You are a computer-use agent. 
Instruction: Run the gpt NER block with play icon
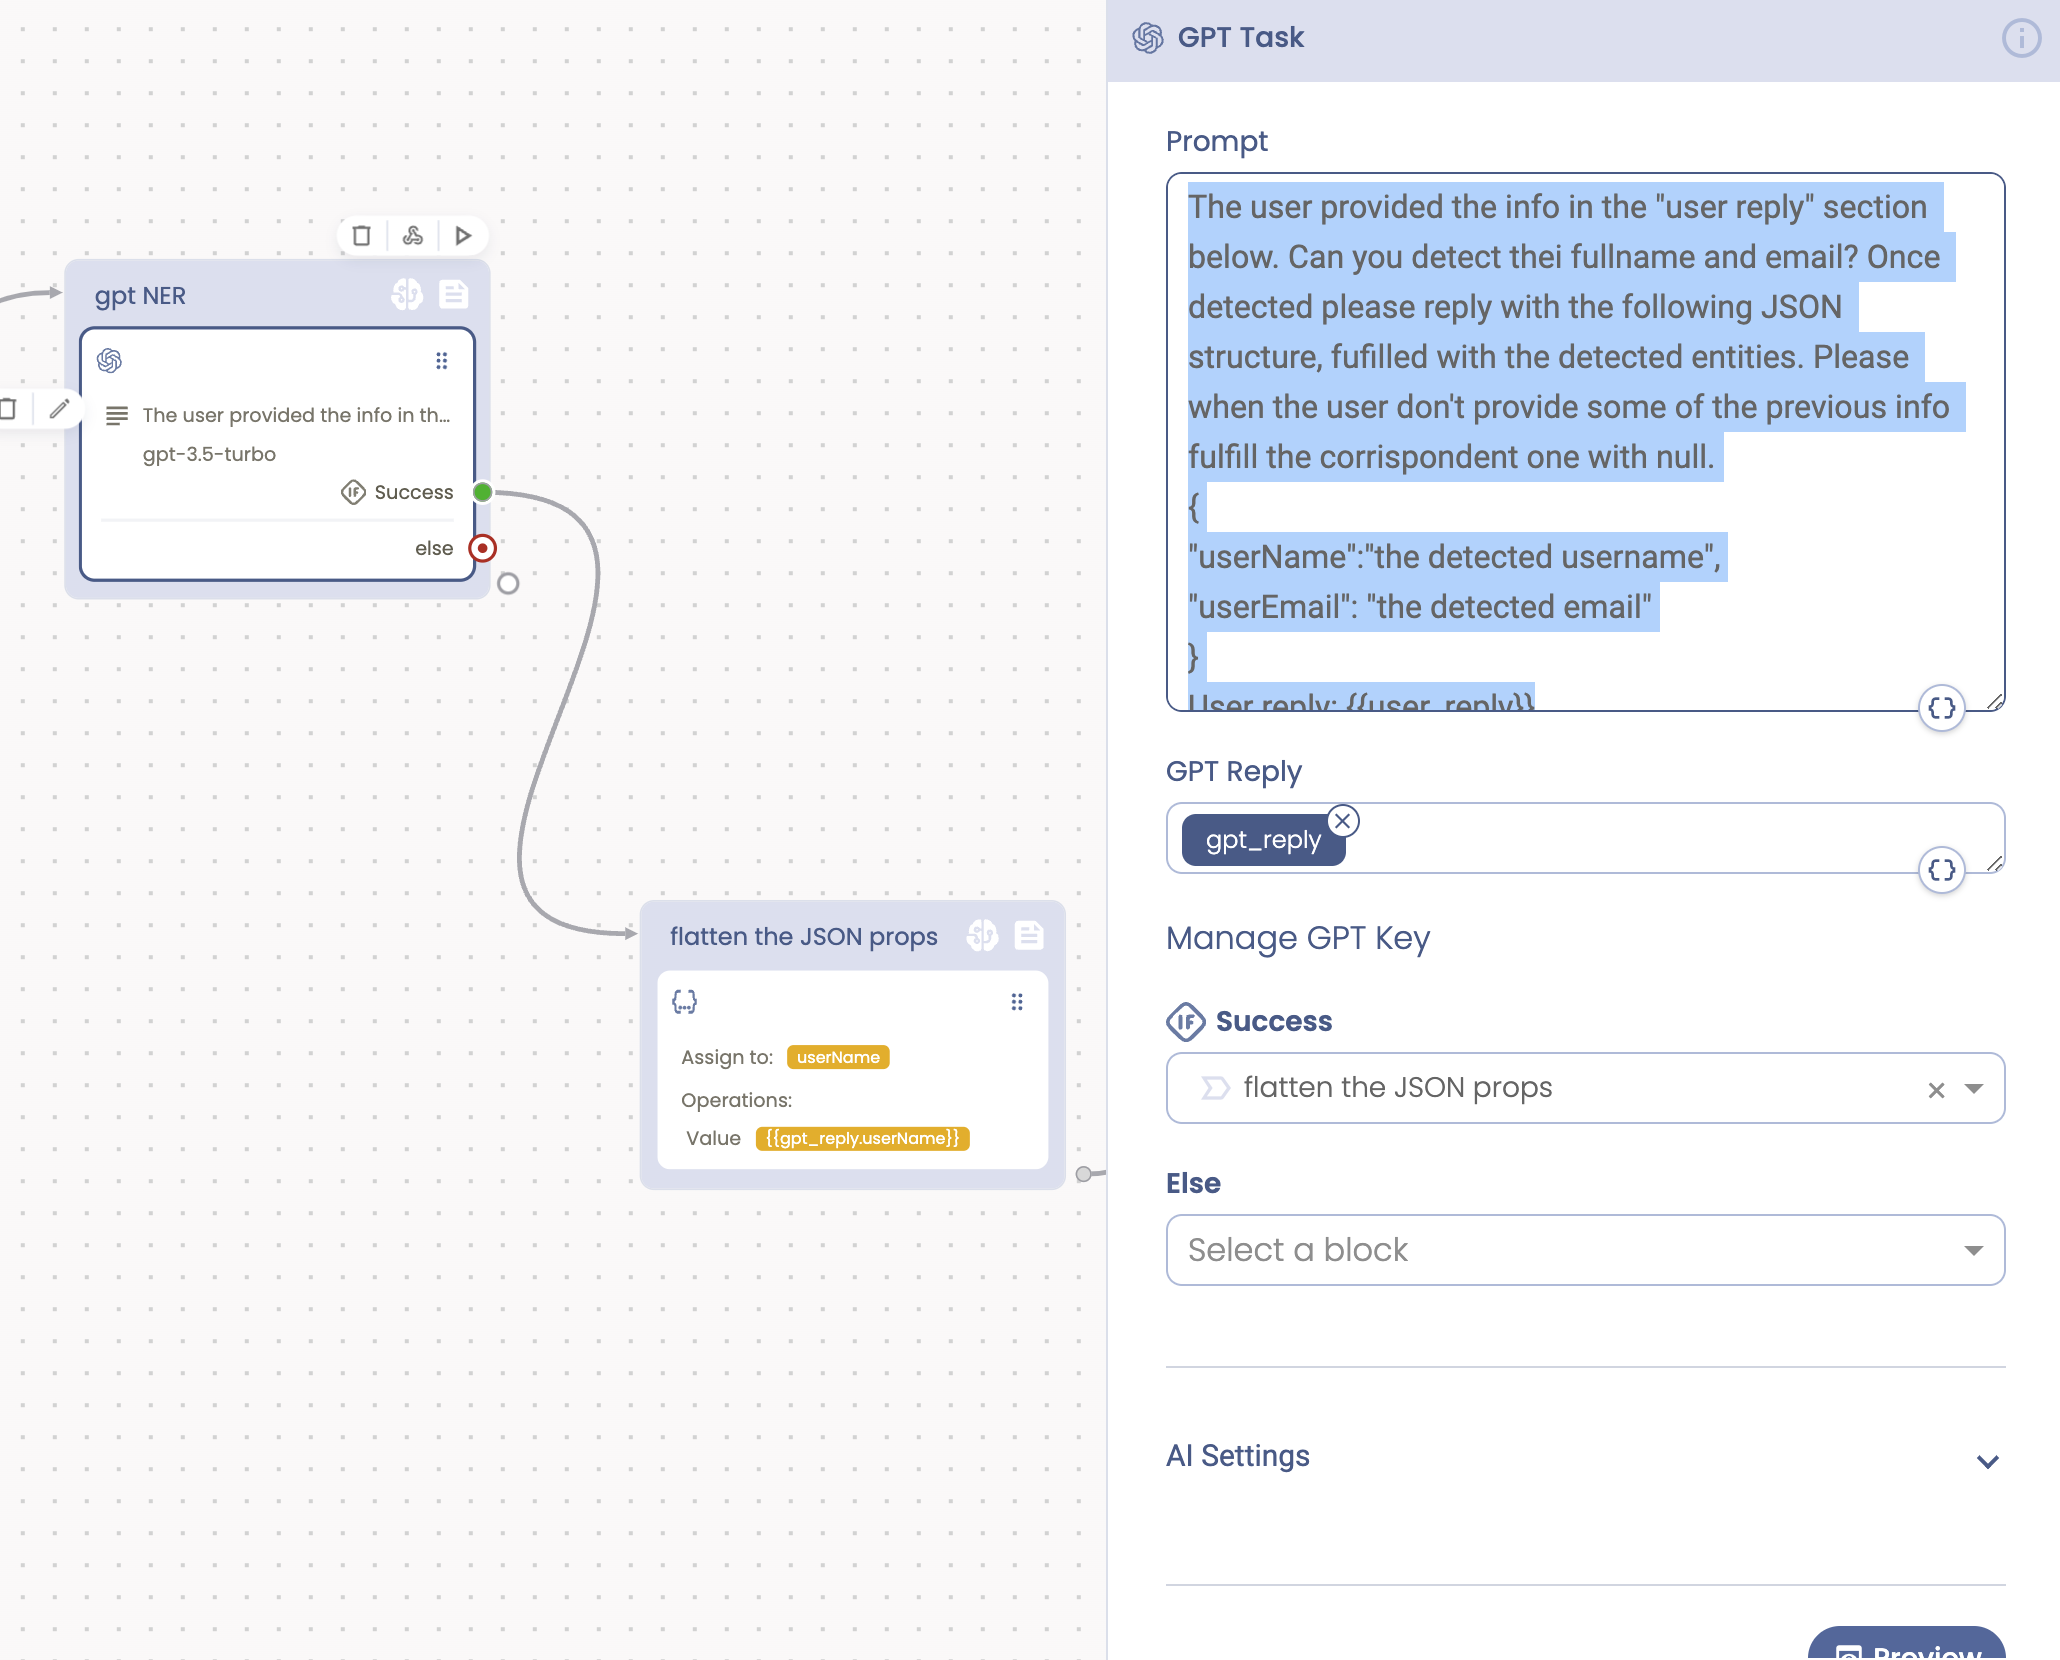[x=463, y=236]
